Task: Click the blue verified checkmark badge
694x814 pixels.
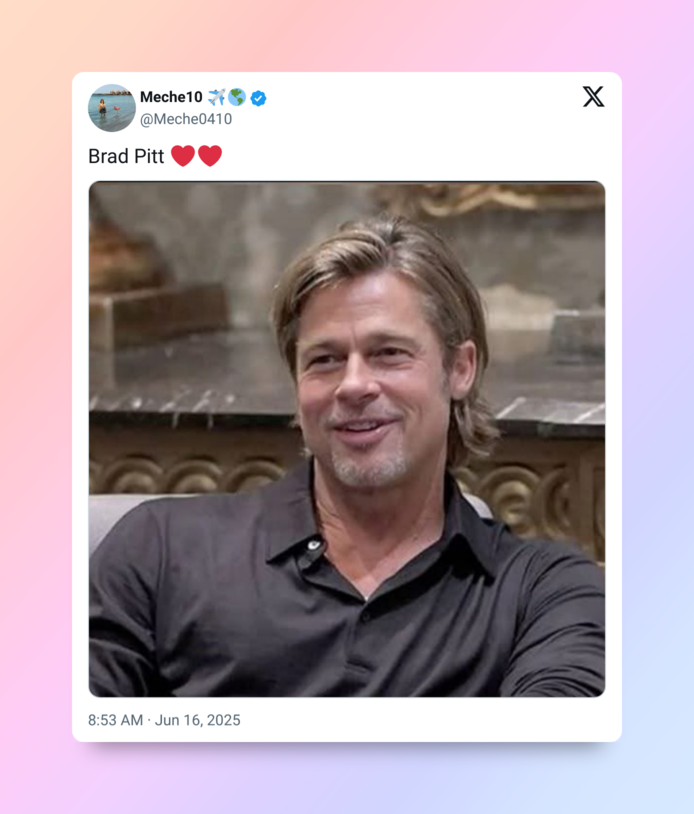Action: [258, 98]
